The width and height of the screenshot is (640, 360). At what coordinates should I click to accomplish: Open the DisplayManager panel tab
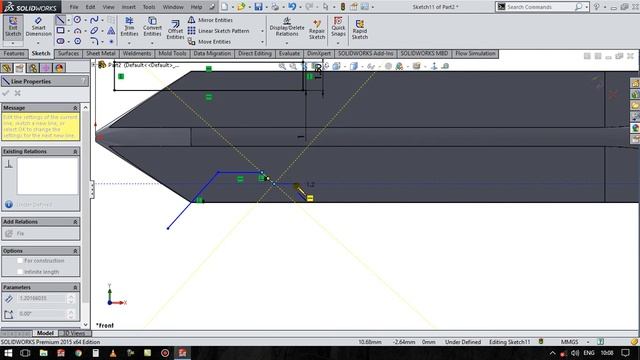(59, 68)
